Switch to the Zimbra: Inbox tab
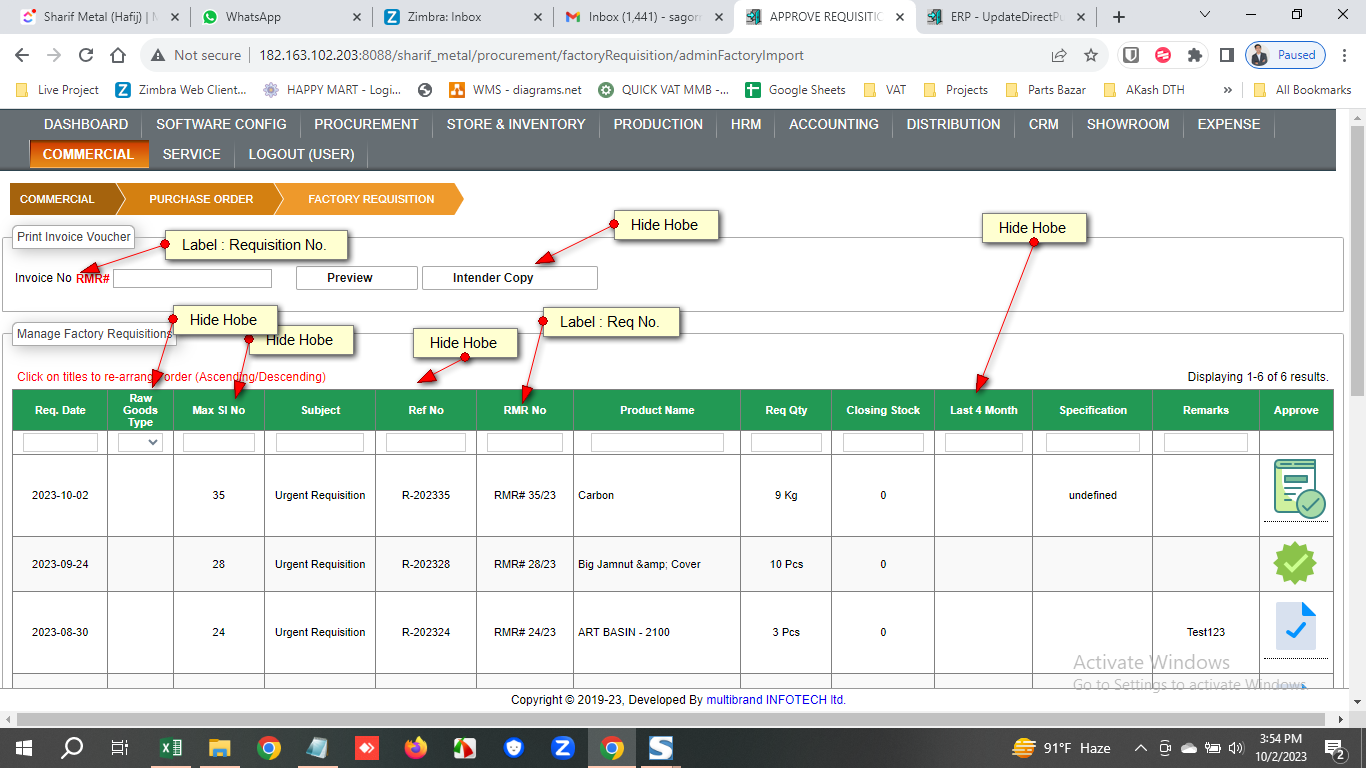 (x=460, y=17)
